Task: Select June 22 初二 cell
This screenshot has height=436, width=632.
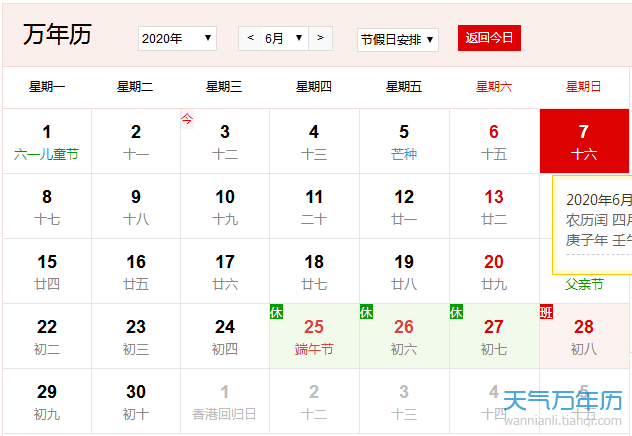Action: [47, 336]
